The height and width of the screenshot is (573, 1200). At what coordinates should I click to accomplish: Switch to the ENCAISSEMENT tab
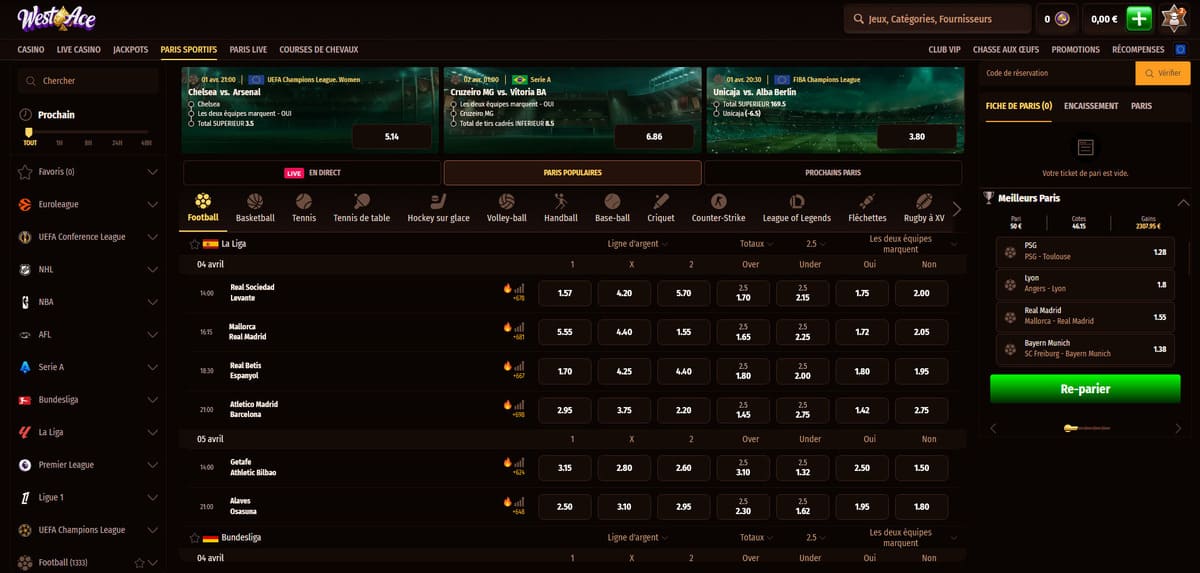[1091, 105]
